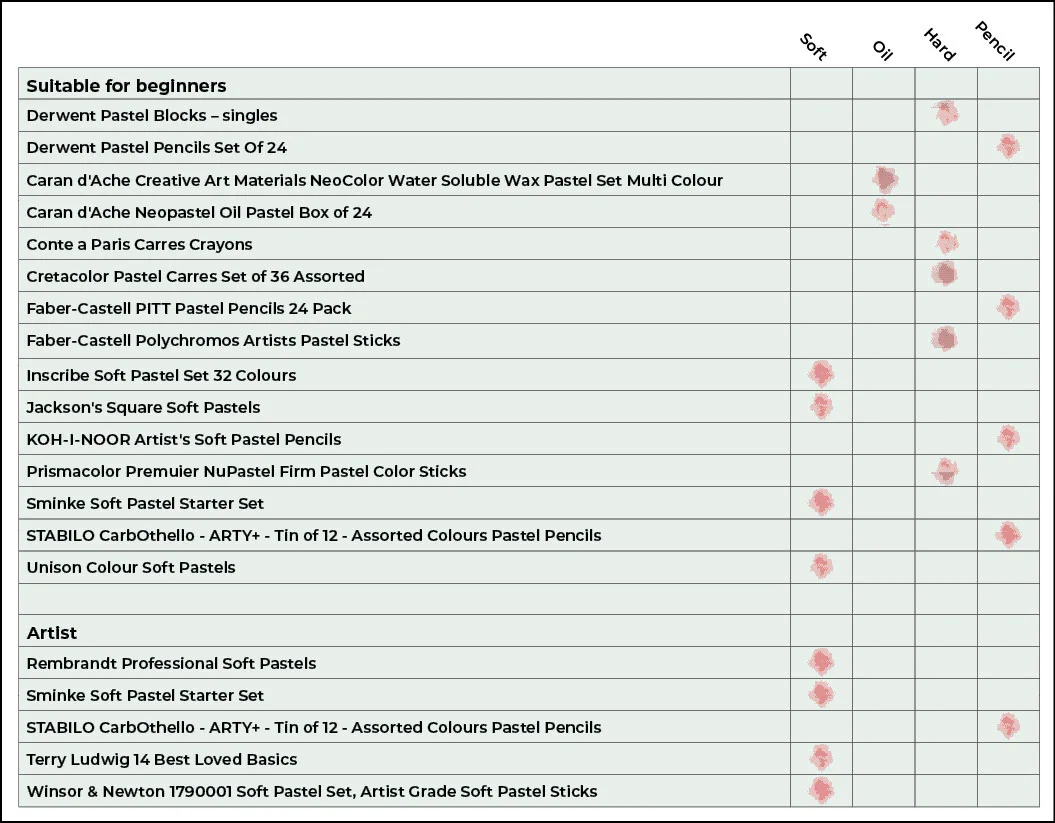Click the "Suitable for beginners" section heading

coord(126,85)
